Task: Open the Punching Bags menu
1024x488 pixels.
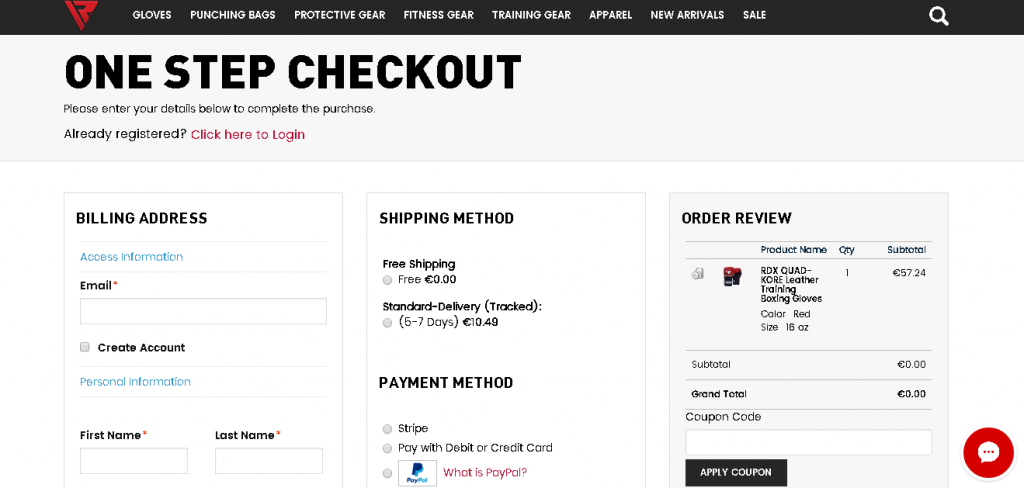Action: (233, 15)
